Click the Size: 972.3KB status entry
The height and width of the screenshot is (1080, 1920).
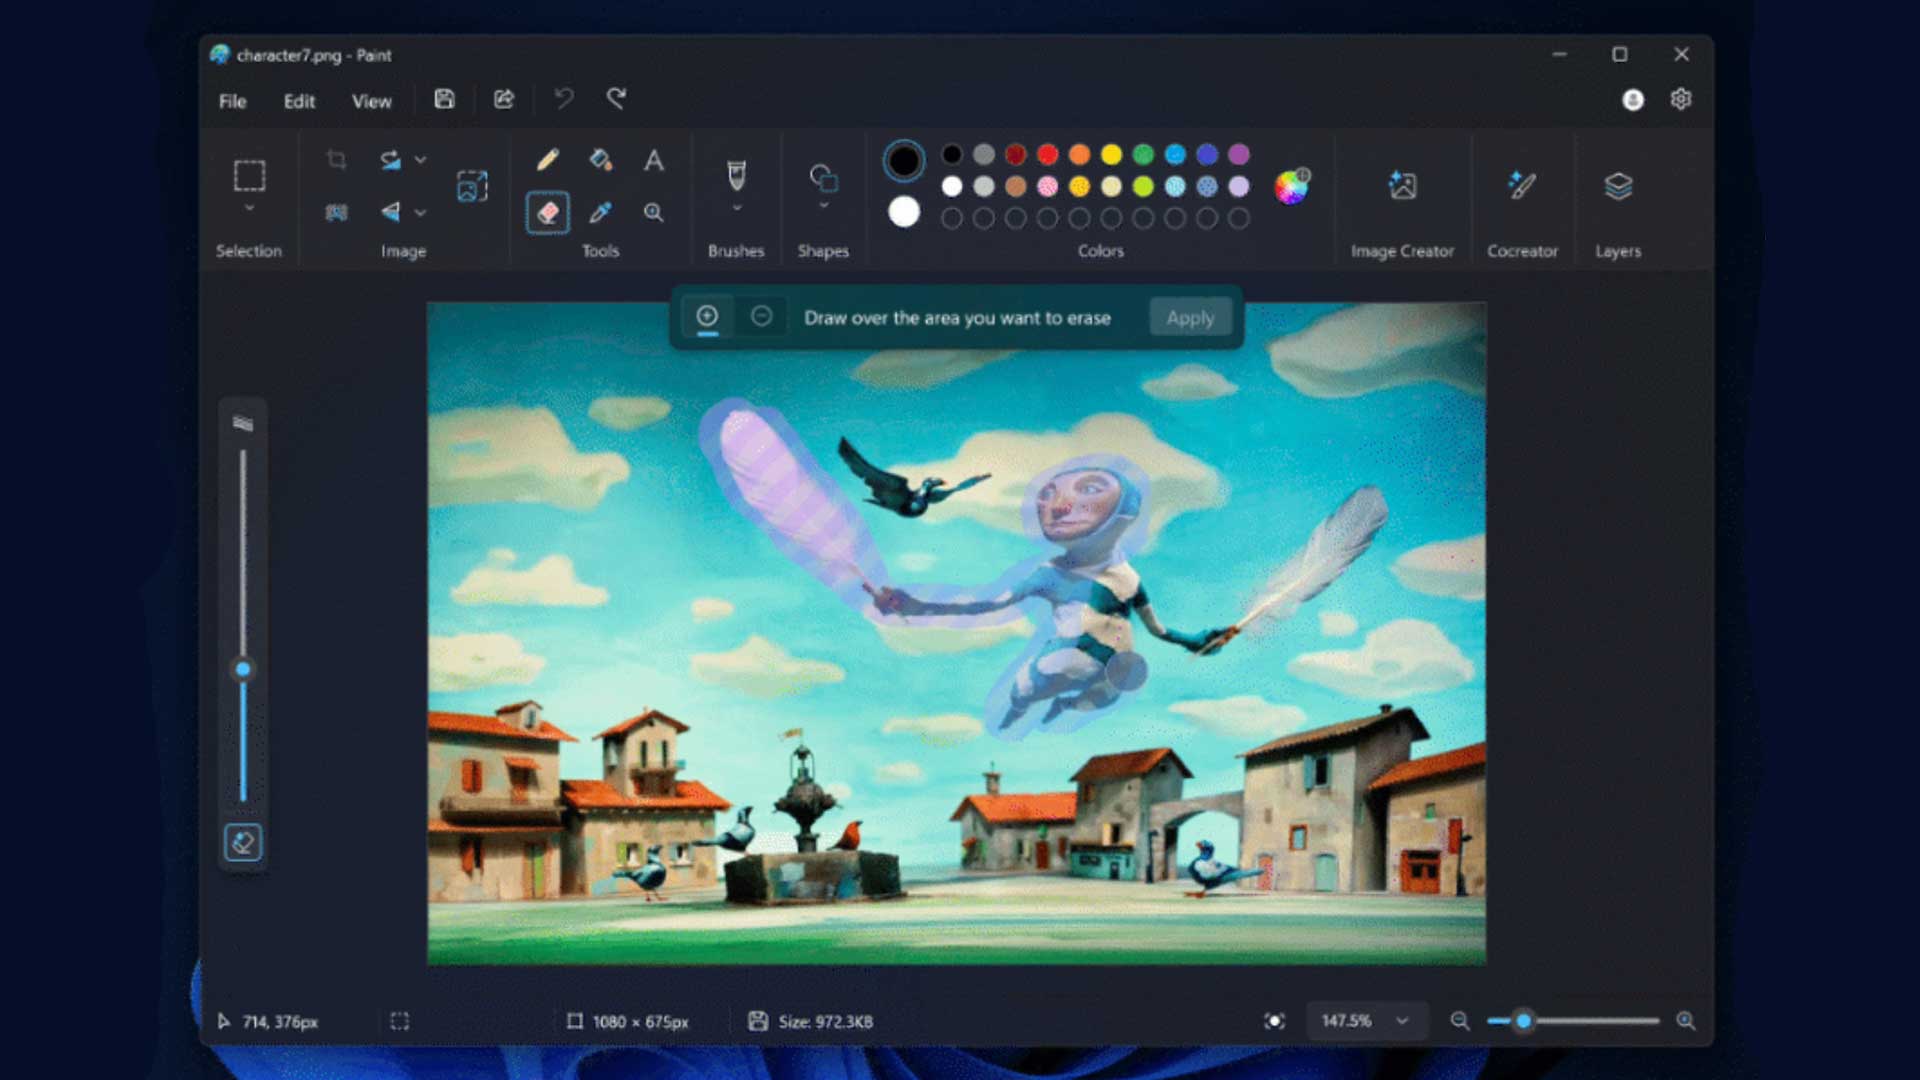click(x=811, y=1022)
